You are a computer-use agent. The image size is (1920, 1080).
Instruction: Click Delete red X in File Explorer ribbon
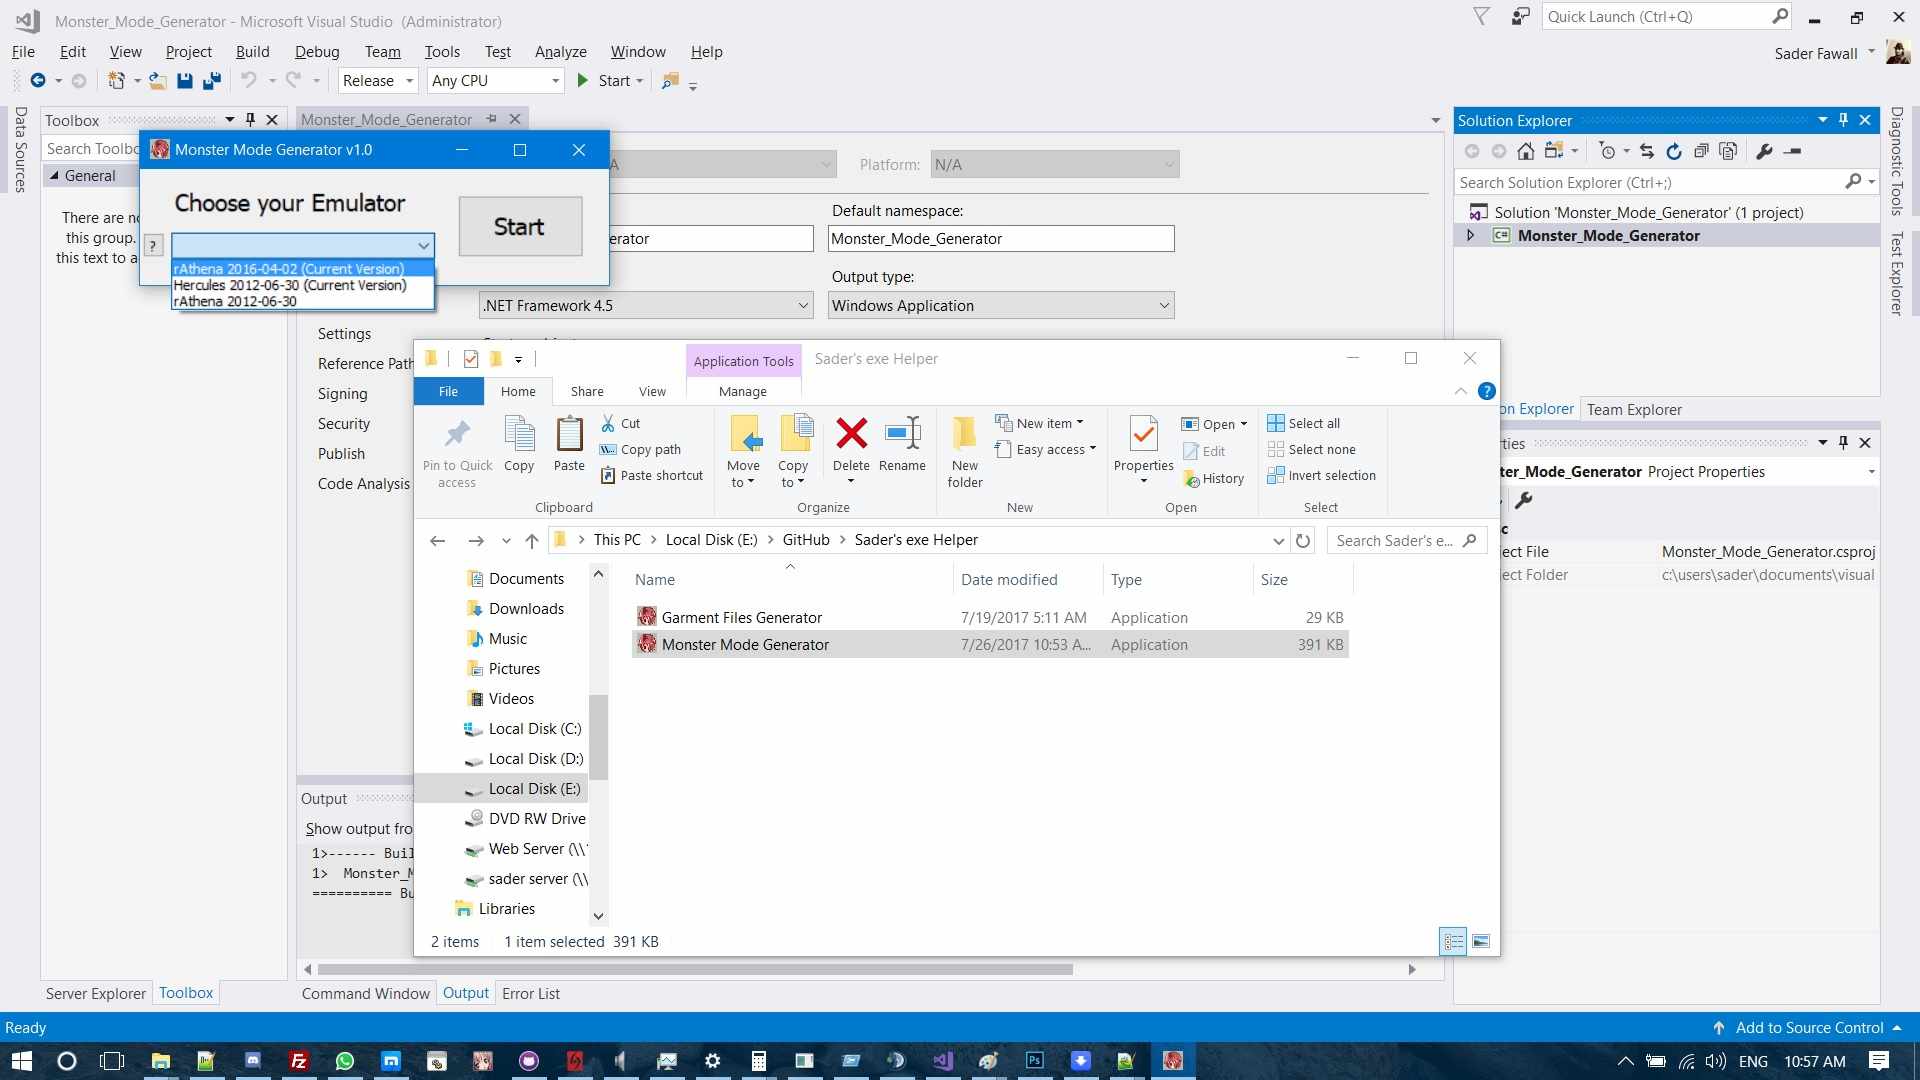pos(851,433)
